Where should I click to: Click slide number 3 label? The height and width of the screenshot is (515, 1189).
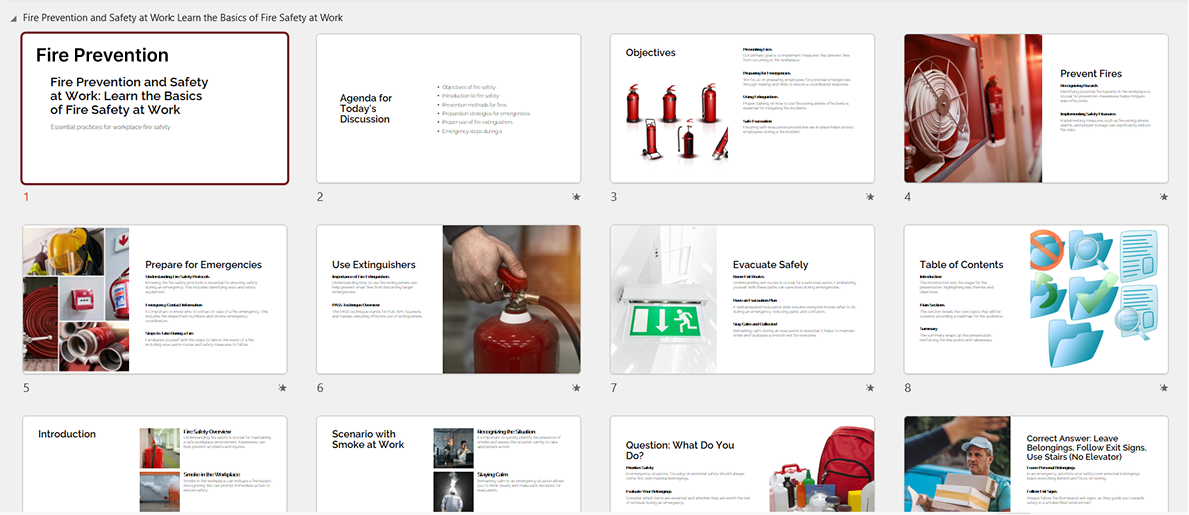click(613, 197)
